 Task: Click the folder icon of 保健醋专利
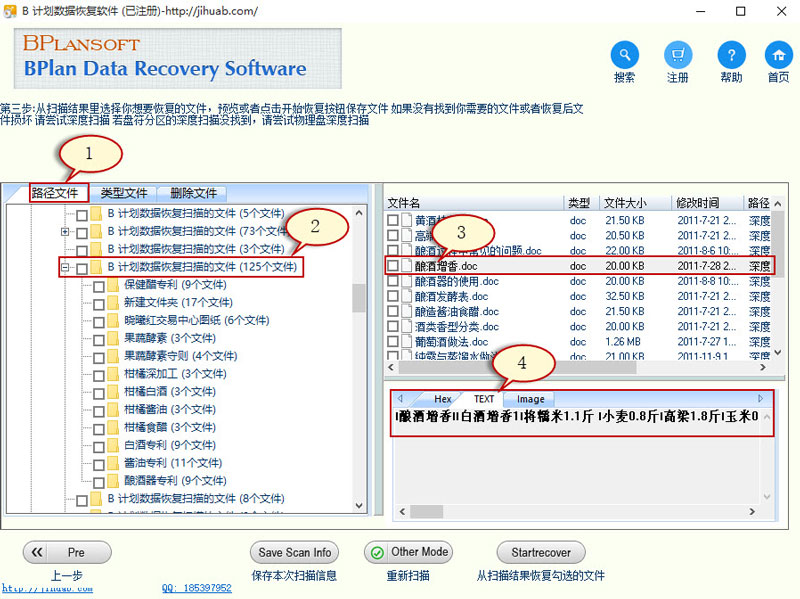(113, 285)
